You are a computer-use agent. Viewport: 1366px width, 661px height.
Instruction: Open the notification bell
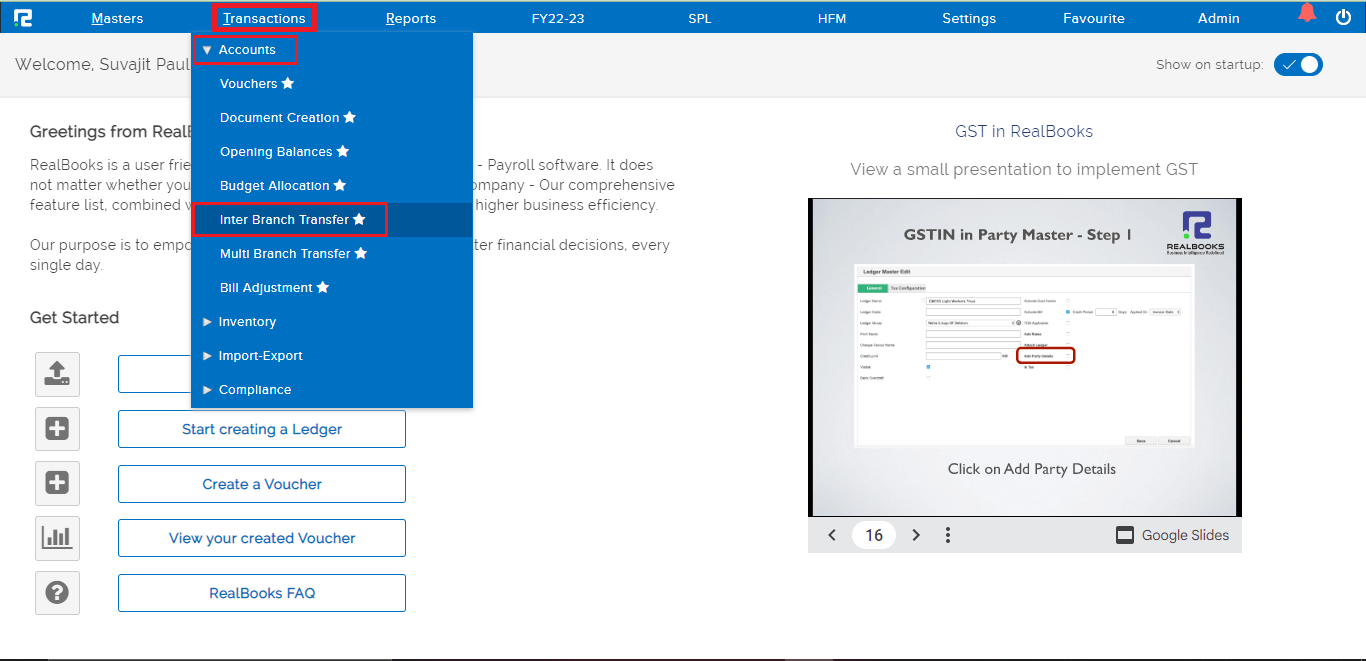(1307, 14)
